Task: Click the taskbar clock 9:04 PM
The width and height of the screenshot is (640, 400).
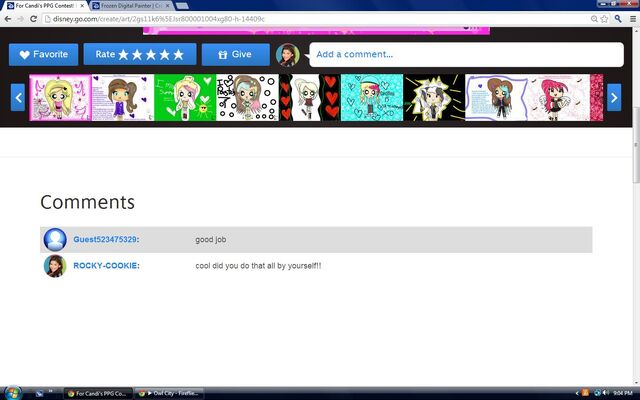Action: pyautogui.click(x=622, y=393)
